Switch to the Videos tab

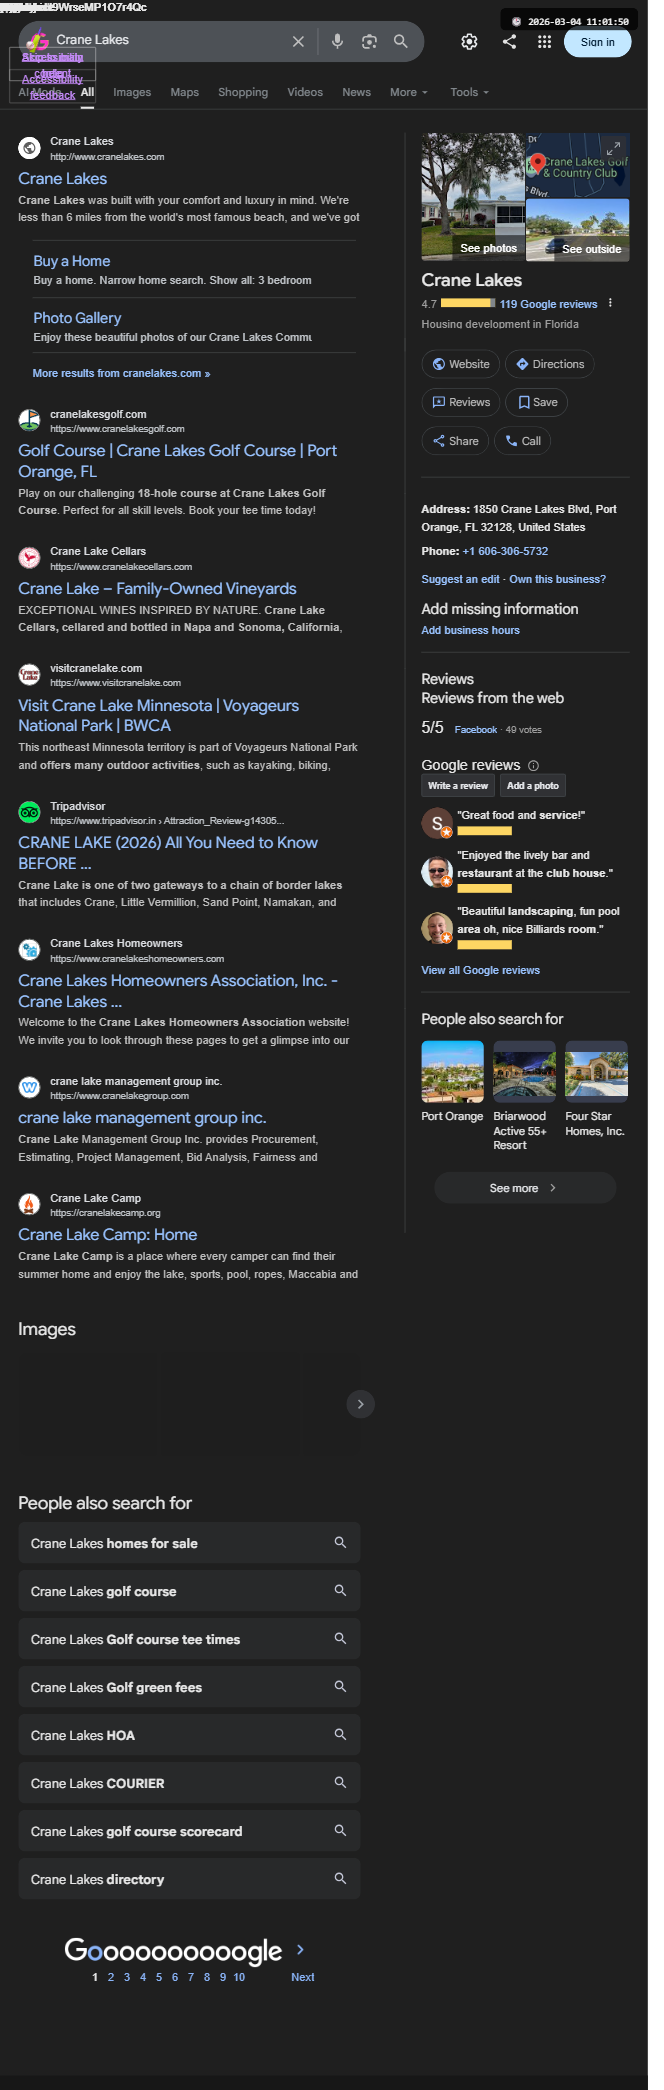coord(305,92)
